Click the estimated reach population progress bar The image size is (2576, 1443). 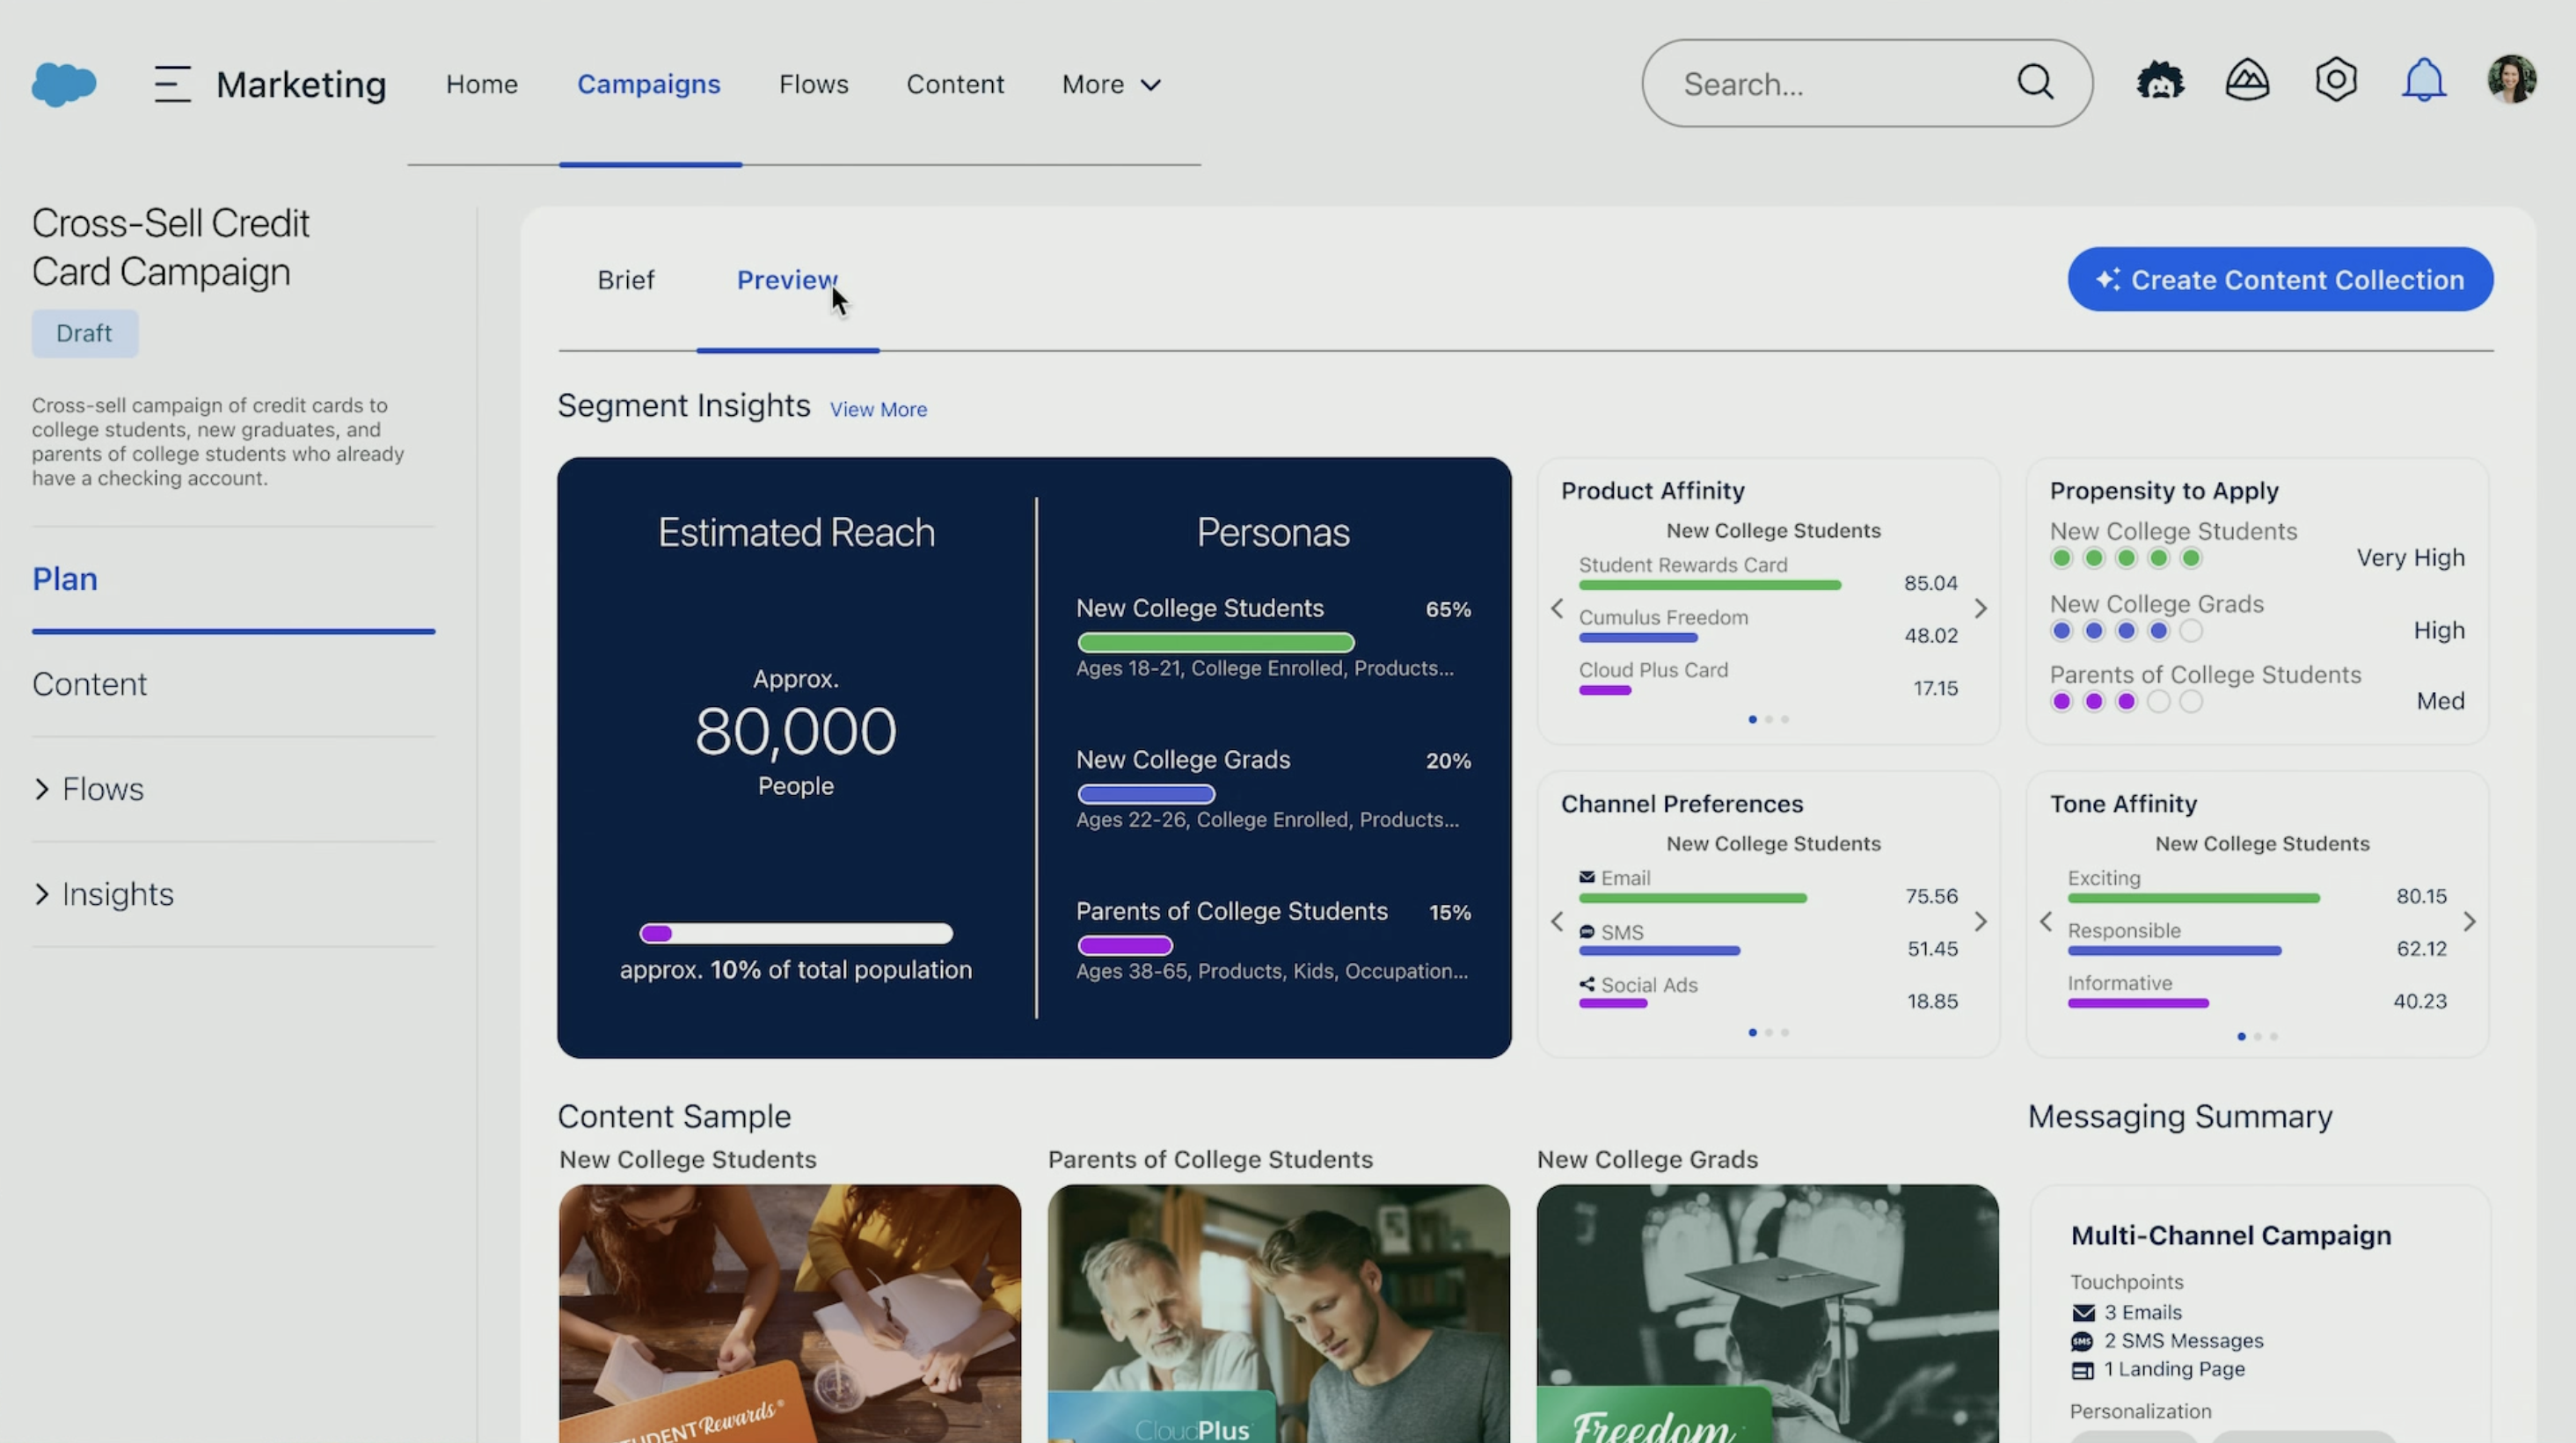(x=796, y=933)
